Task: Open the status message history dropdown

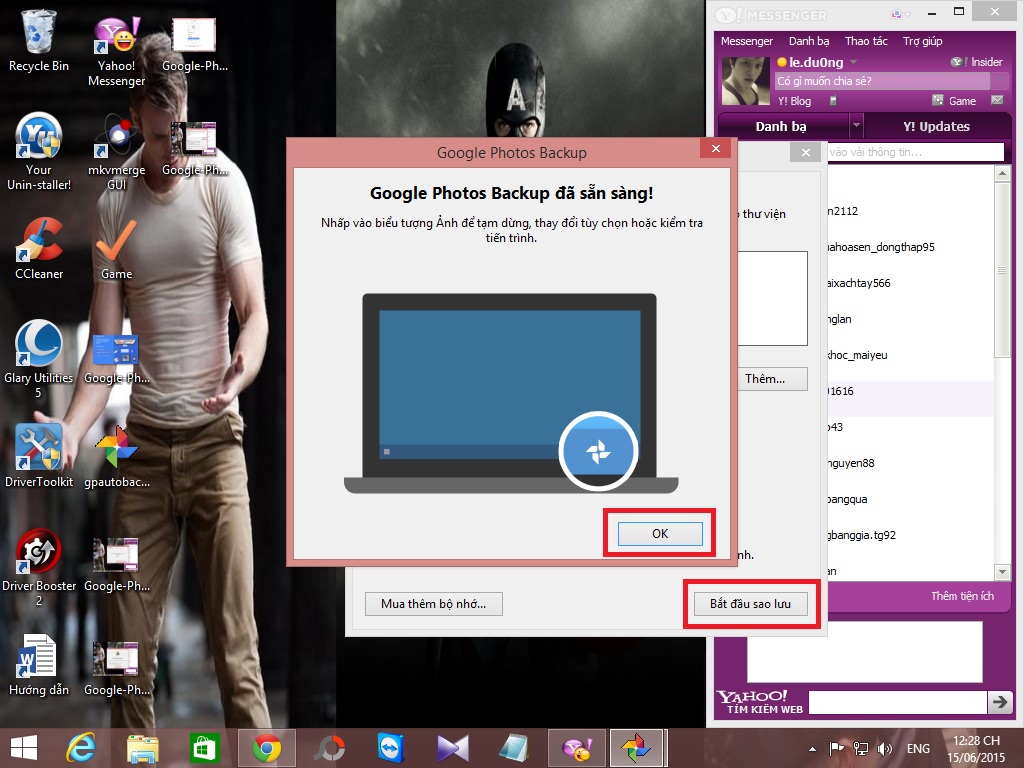Action: pyautogui.click(x=998, y=82)
